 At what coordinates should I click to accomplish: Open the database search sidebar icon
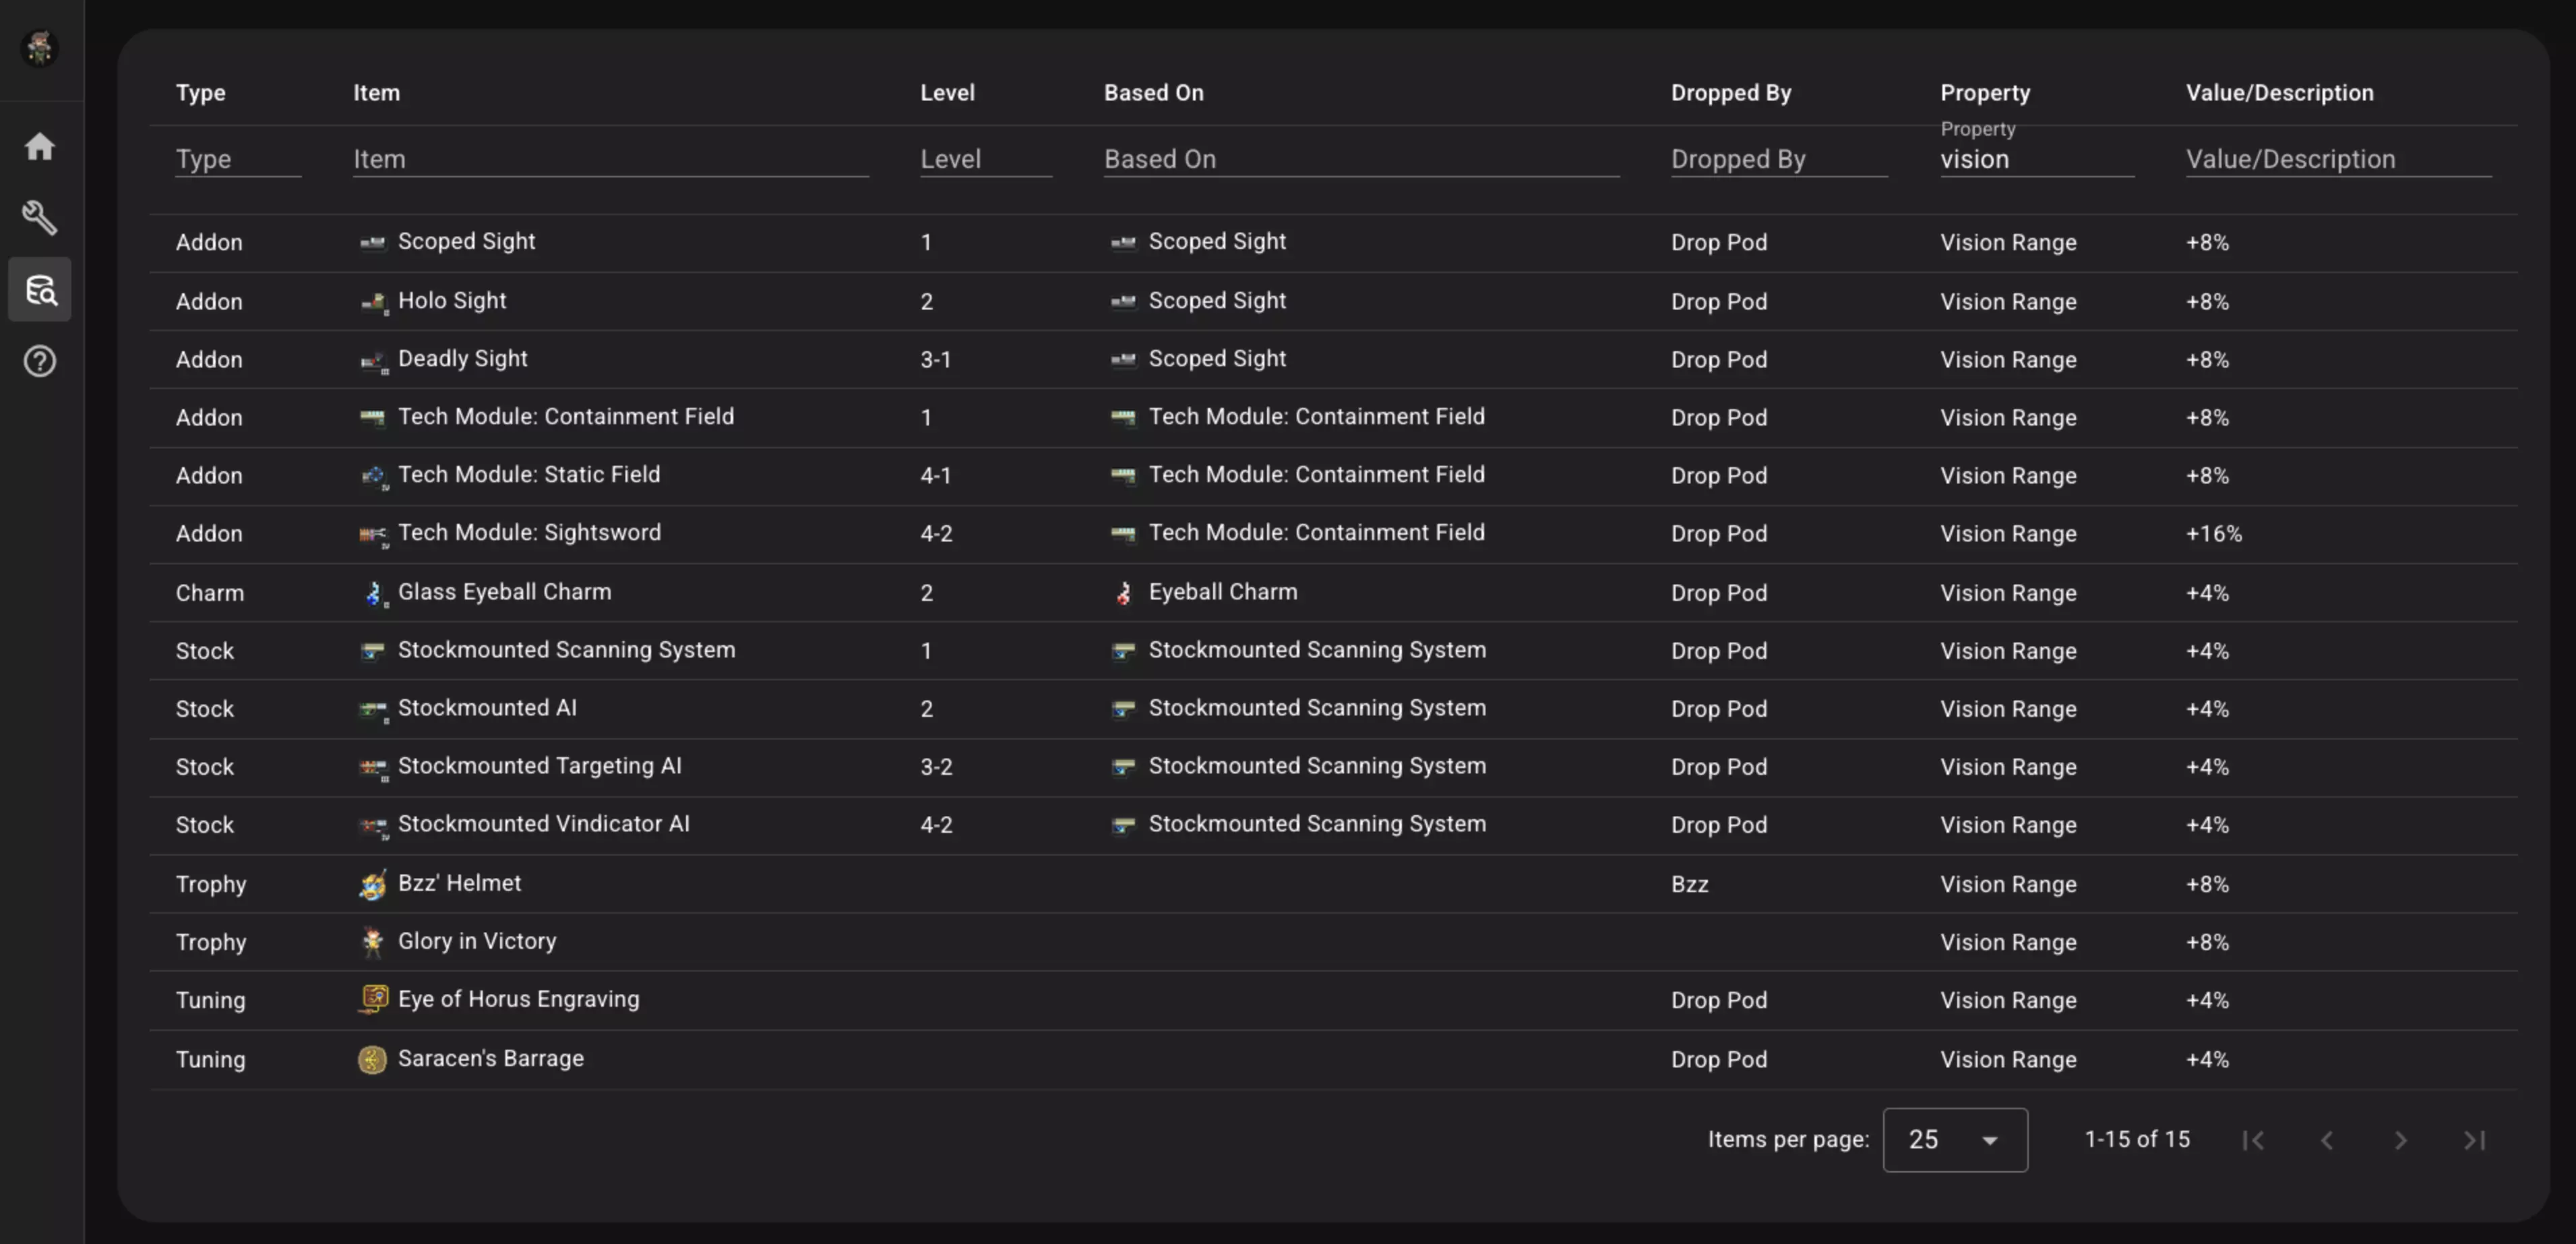pyautogui.click(x=40, y=289)
